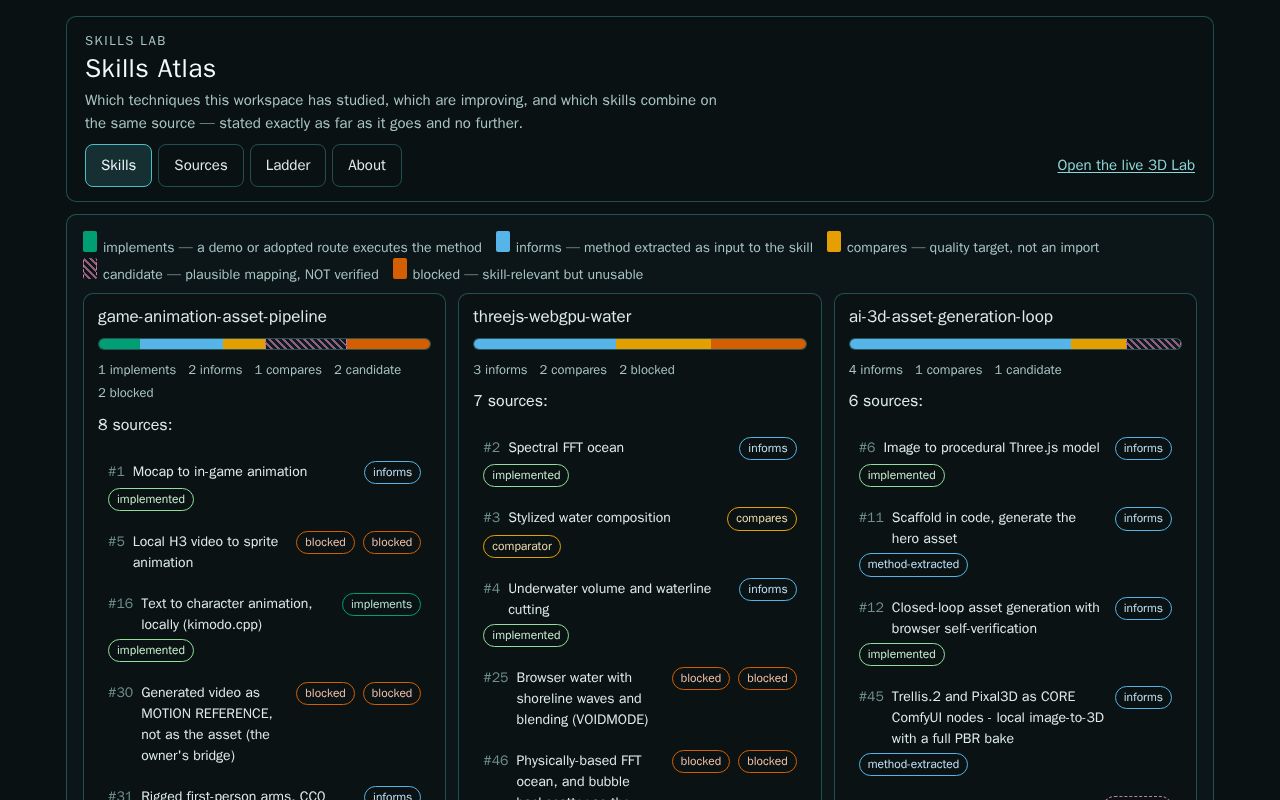The image size is (1280, 800).
Task: Click the implements badge on source #16
Action: [381, 604]
